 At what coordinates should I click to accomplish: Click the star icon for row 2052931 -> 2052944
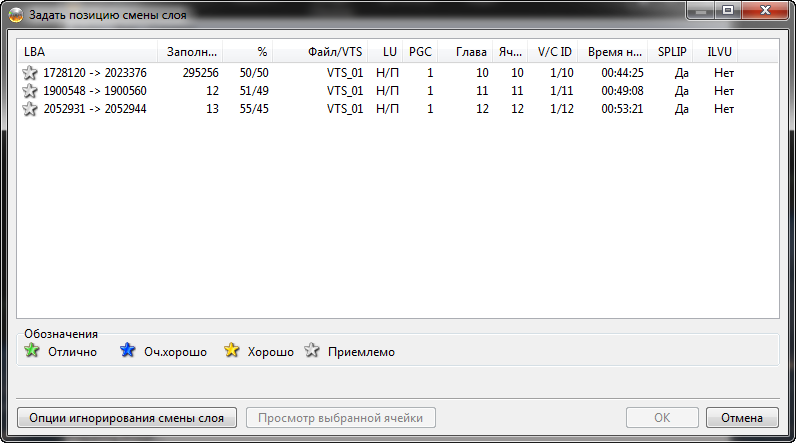pyautogui.click(x=29, y=109)
